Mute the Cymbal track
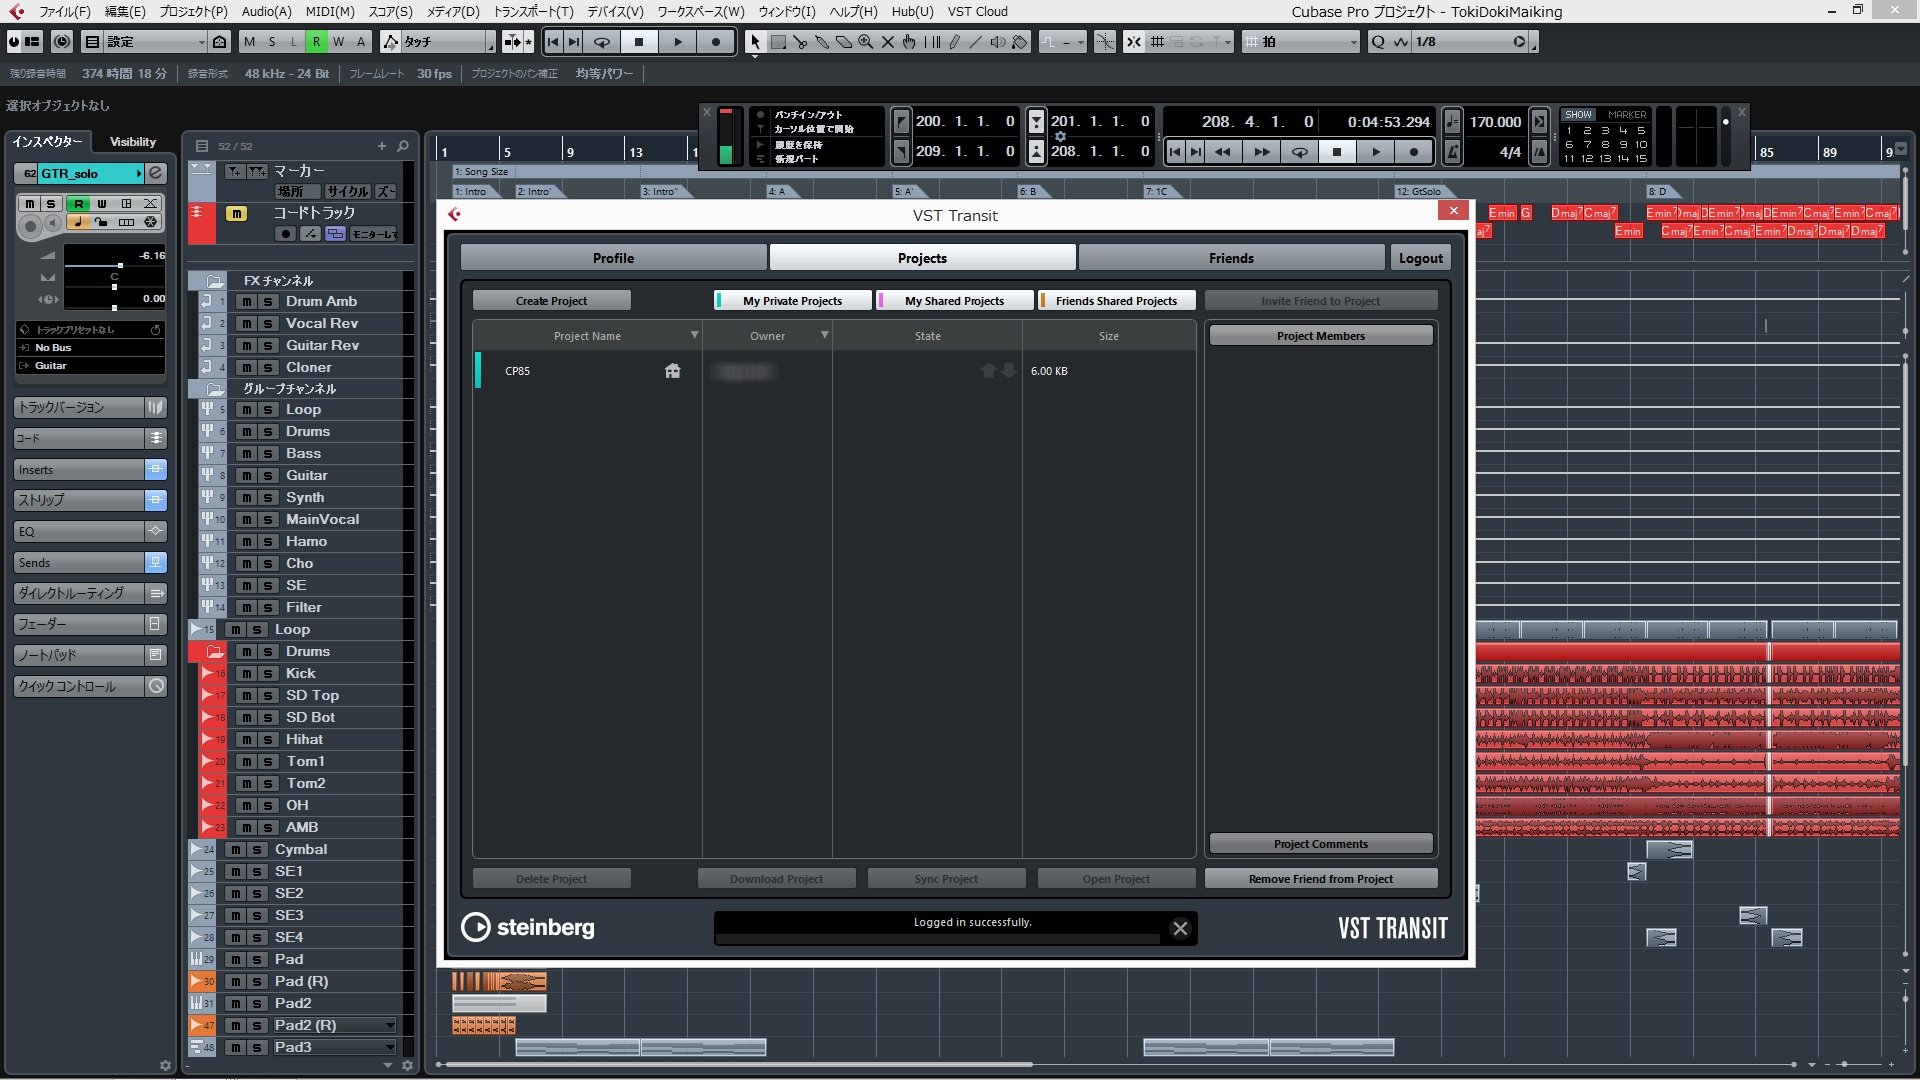The width and height of the screenshot is (1920, 1080). coord(235,850)
